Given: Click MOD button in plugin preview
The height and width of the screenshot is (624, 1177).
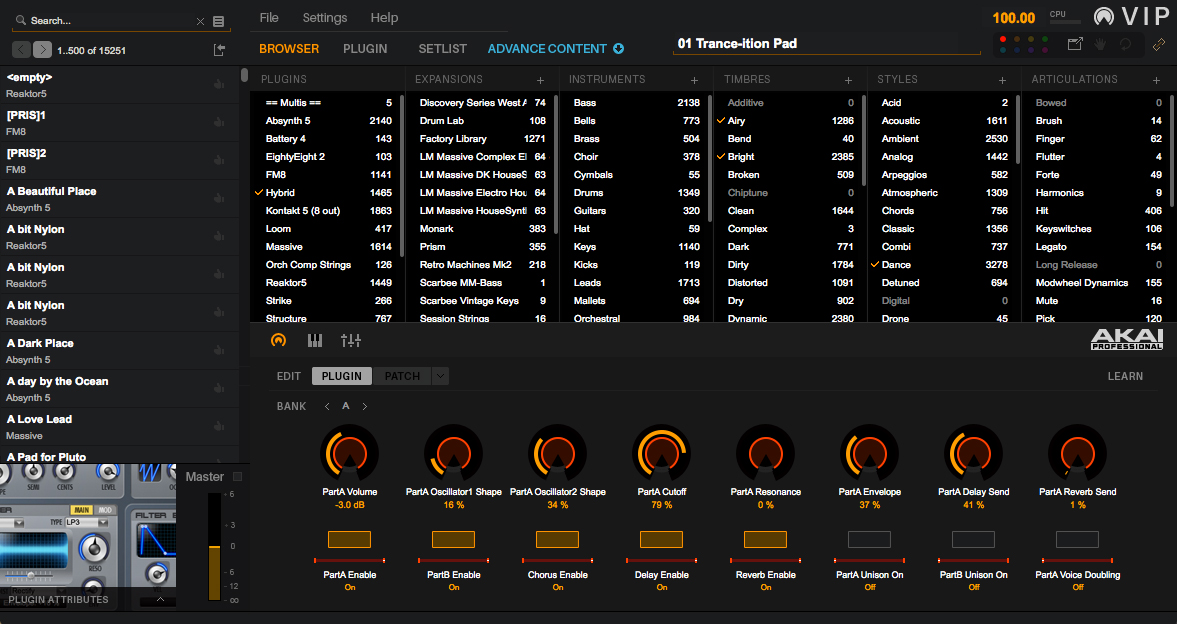Looking at the screenshot, I should coord(104,510).
